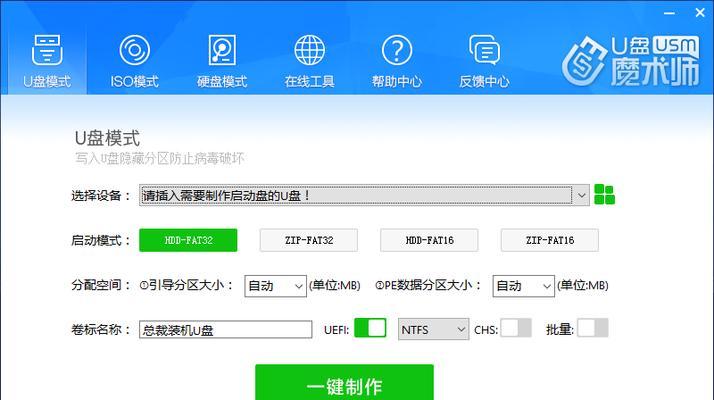
Task: Open 在线工具 globe icon
Action: click(309, 50)
